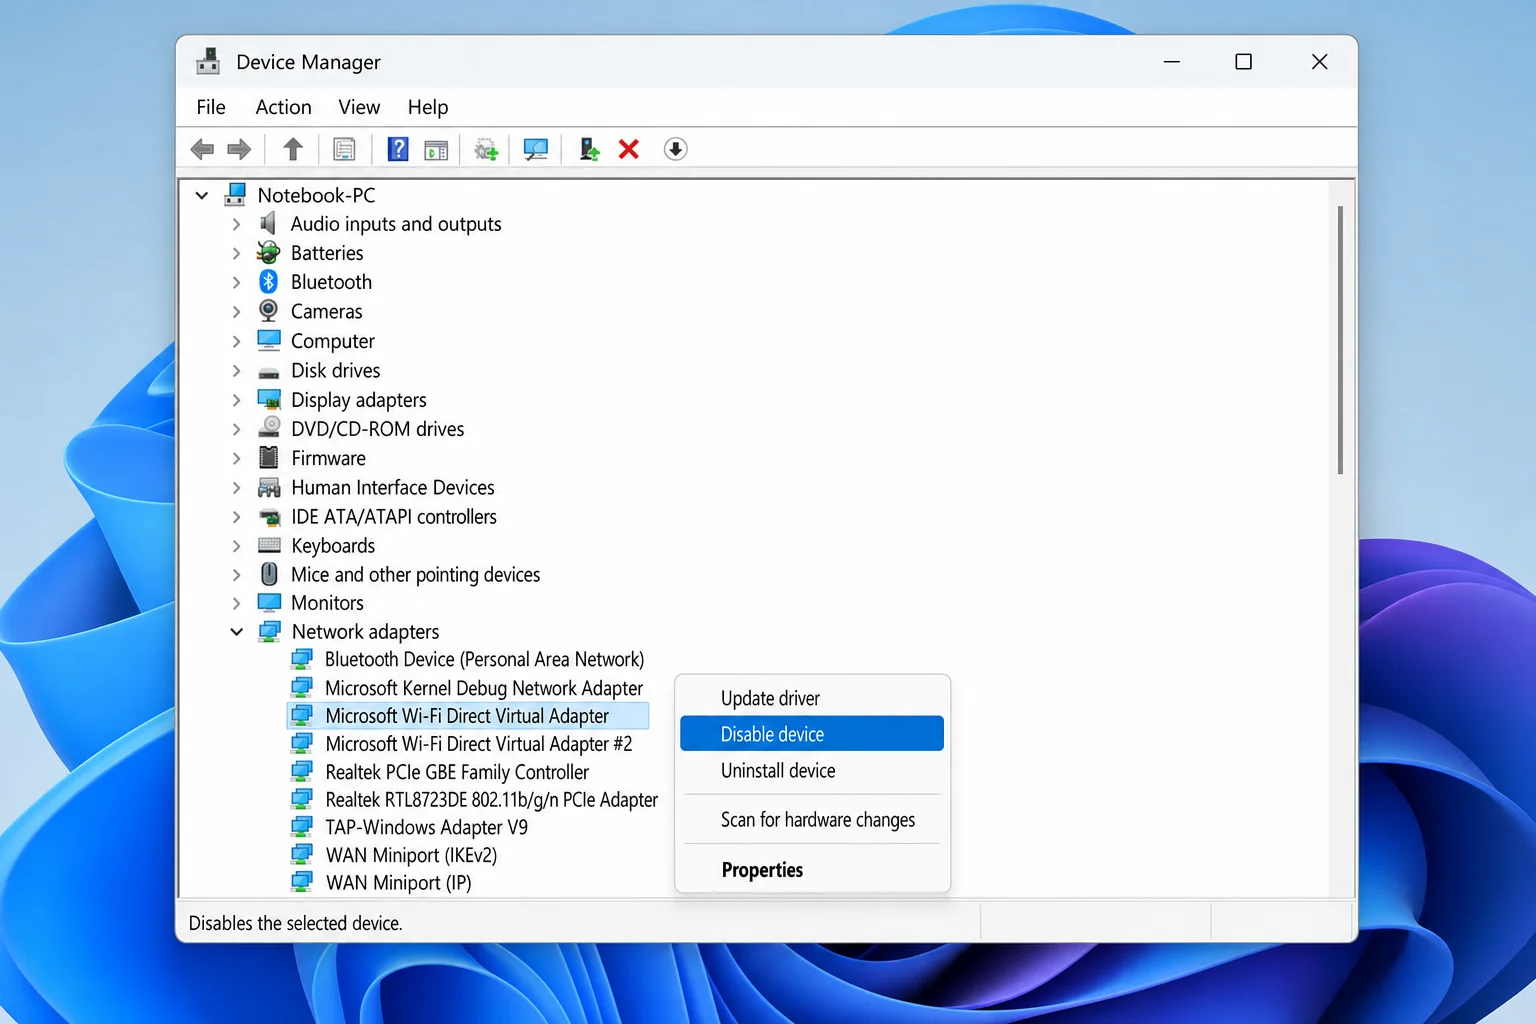This screenshot has width=1536, height=1024.
Task: Click the Cameras webcam icon
Action: click(x=268, y=311)
